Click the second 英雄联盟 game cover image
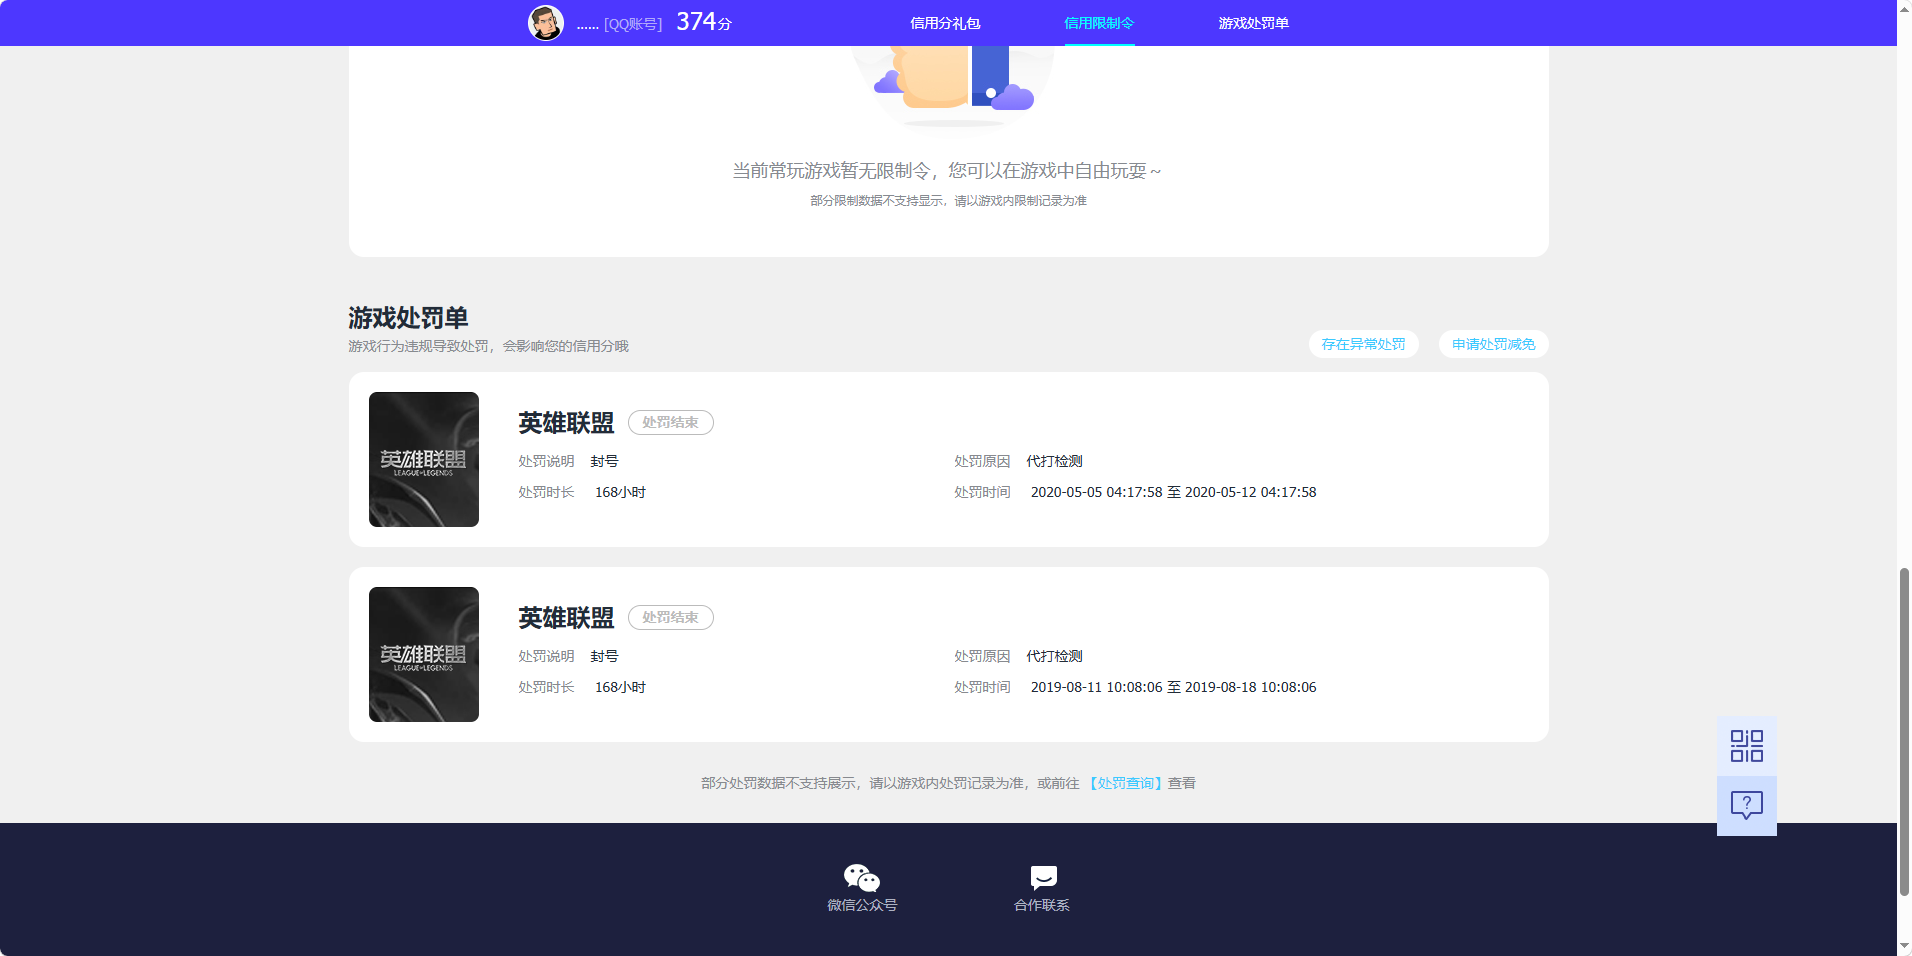1912x956 pixels. (423, 654)
